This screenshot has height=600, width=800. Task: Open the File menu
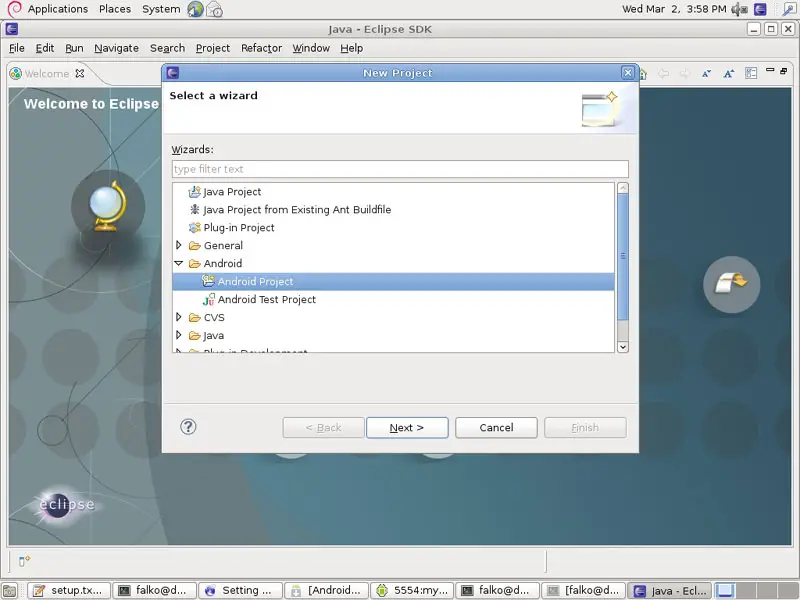[x=17, y=48]
